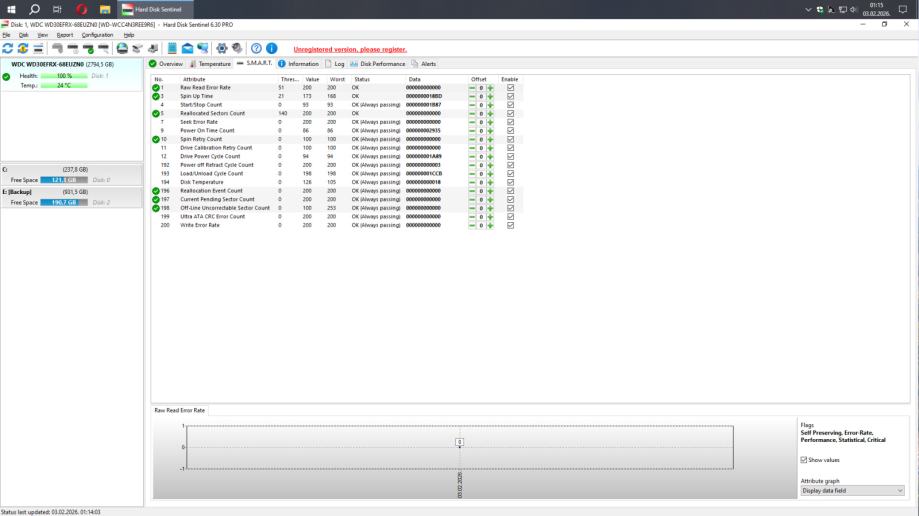The height and width of the screenshot is (516, 919).
Task: Open About via the blue info icon
Action: click(271, 48)
